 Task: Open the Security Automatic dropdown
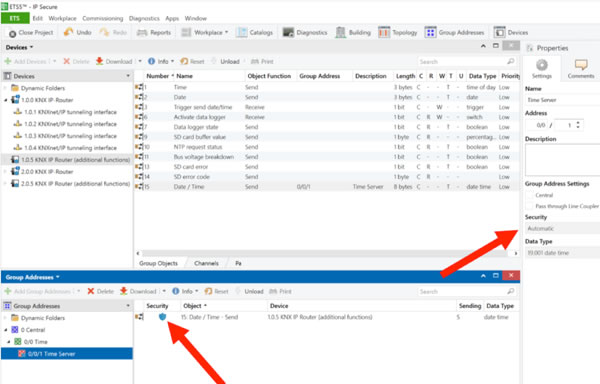tap(562, 229)
